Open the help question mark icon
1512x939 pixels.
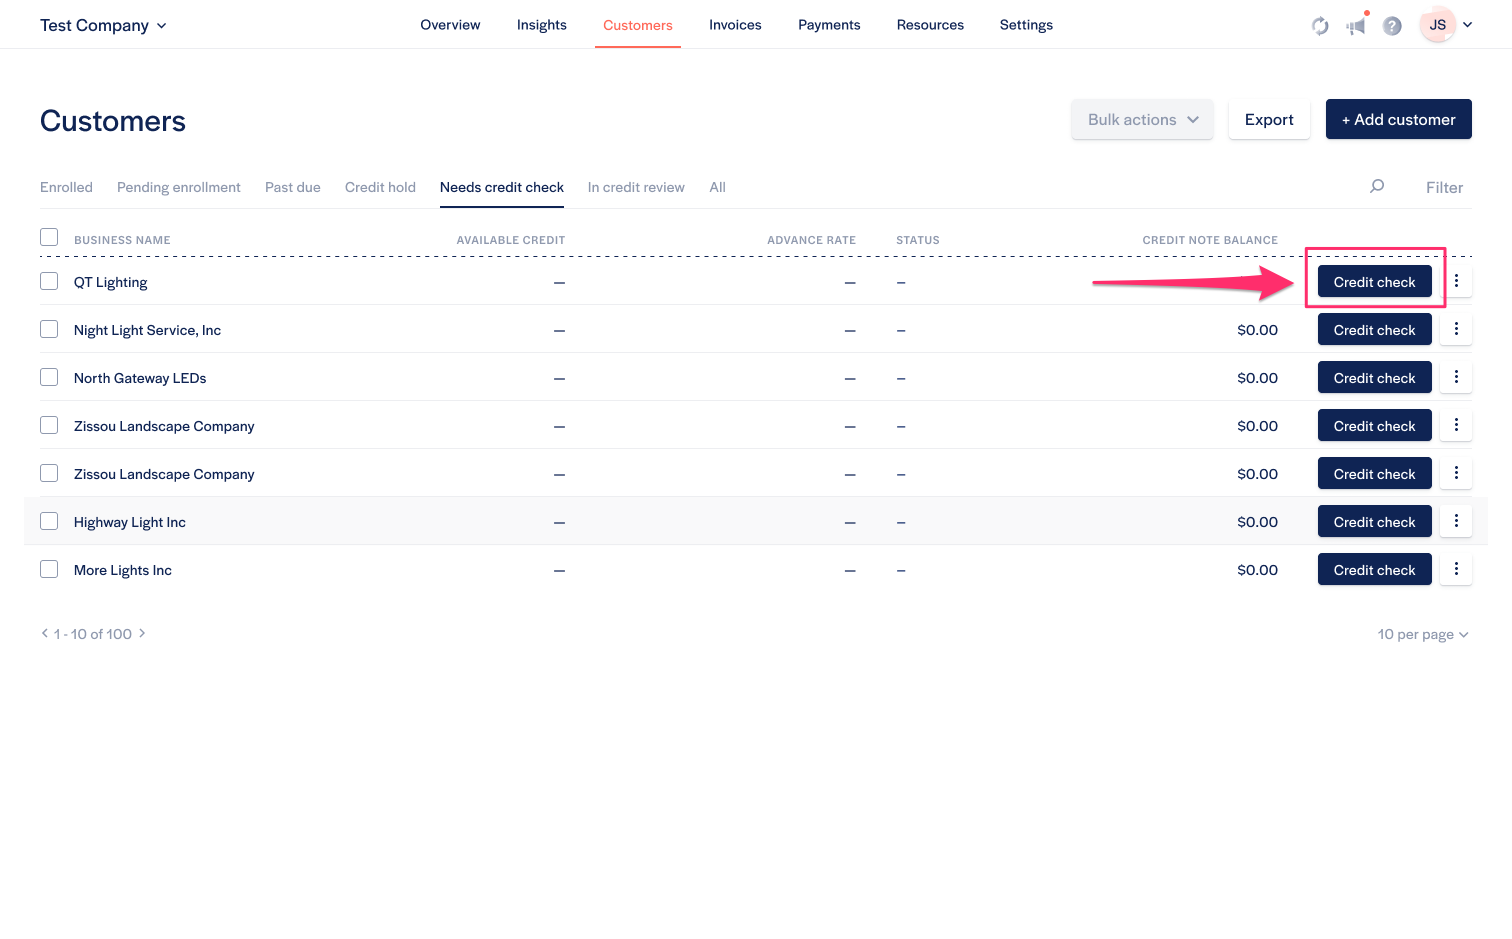click(x=1392, y=26)
